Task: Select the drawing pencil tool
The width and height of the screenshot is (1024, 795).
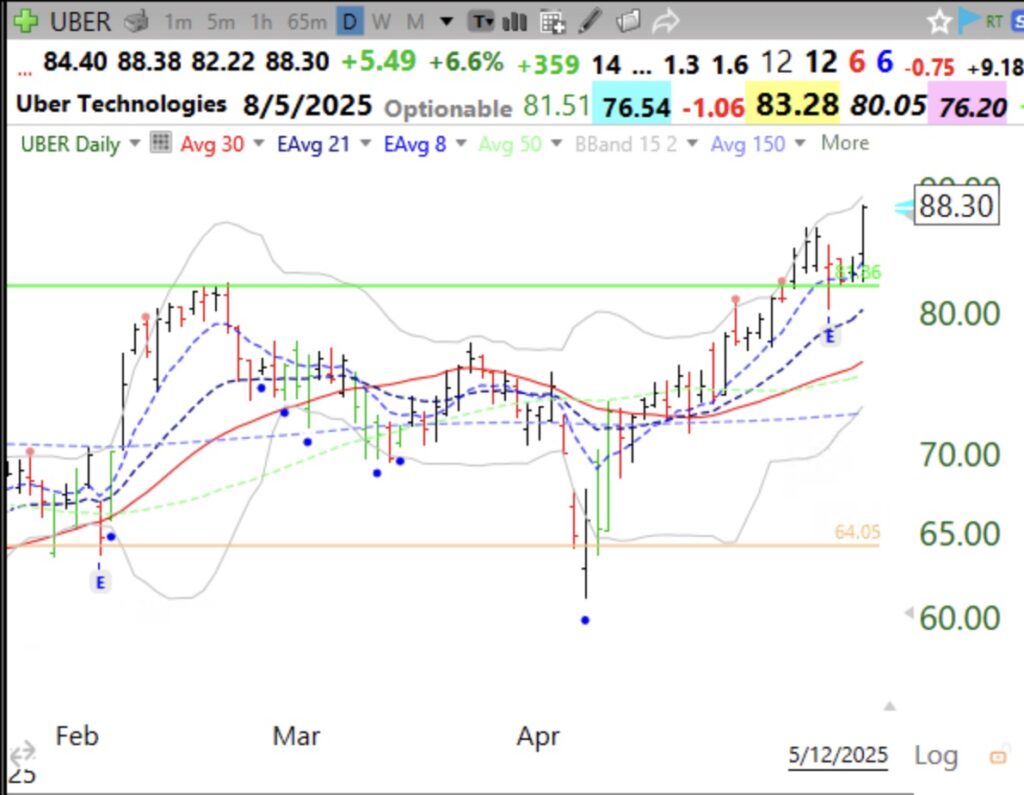Action: [590, 21]
